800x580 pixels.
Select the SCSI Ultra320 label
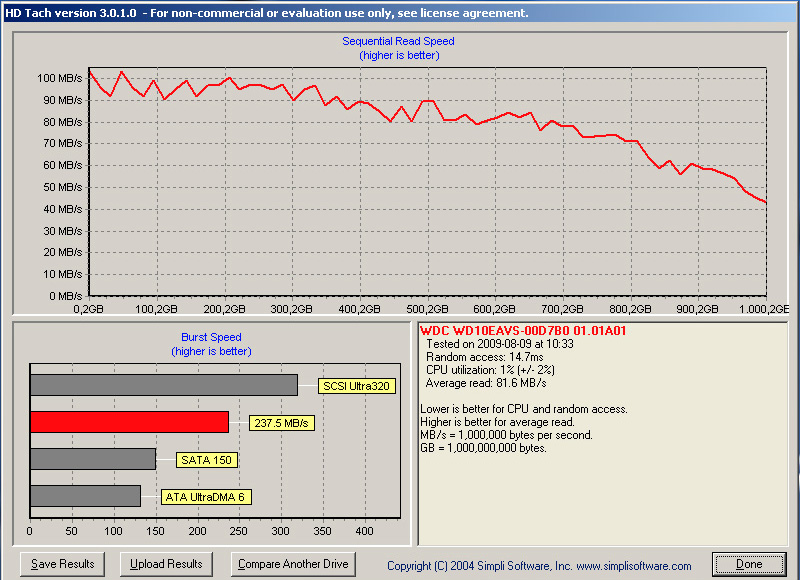[x=357, y=386]
